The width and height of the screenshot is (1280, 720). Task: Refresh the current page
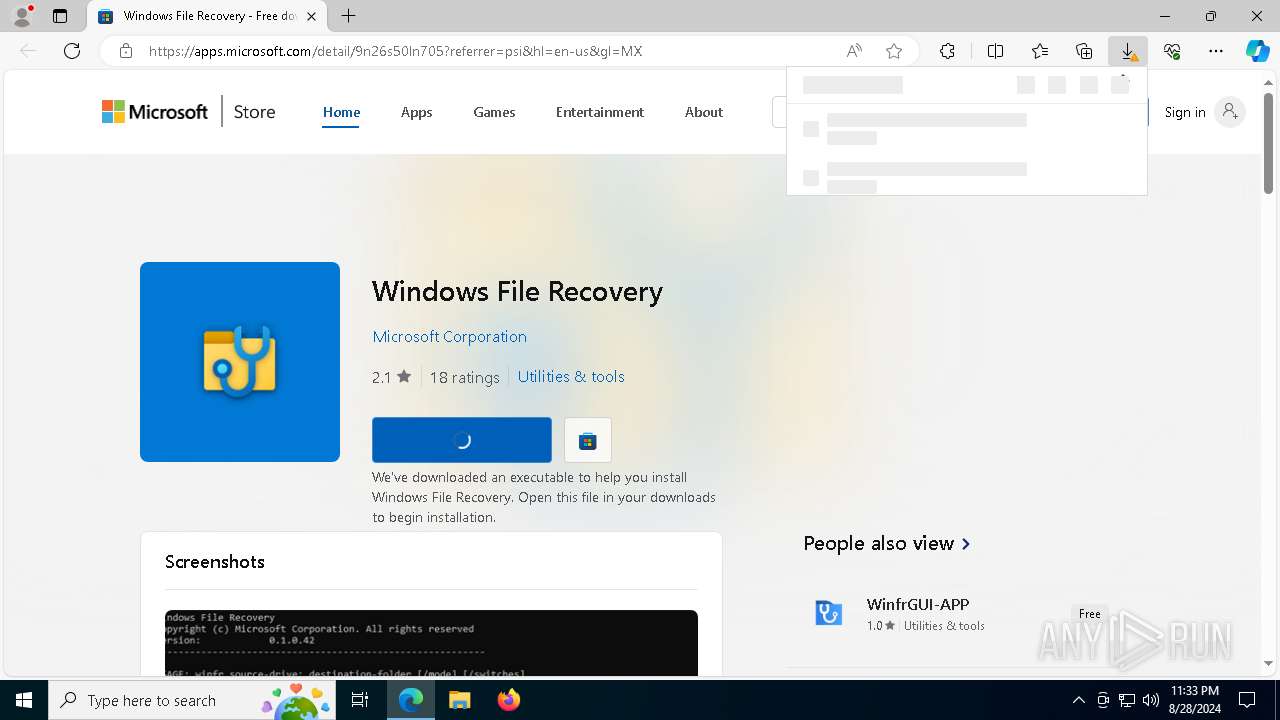(x=72, y=51)
